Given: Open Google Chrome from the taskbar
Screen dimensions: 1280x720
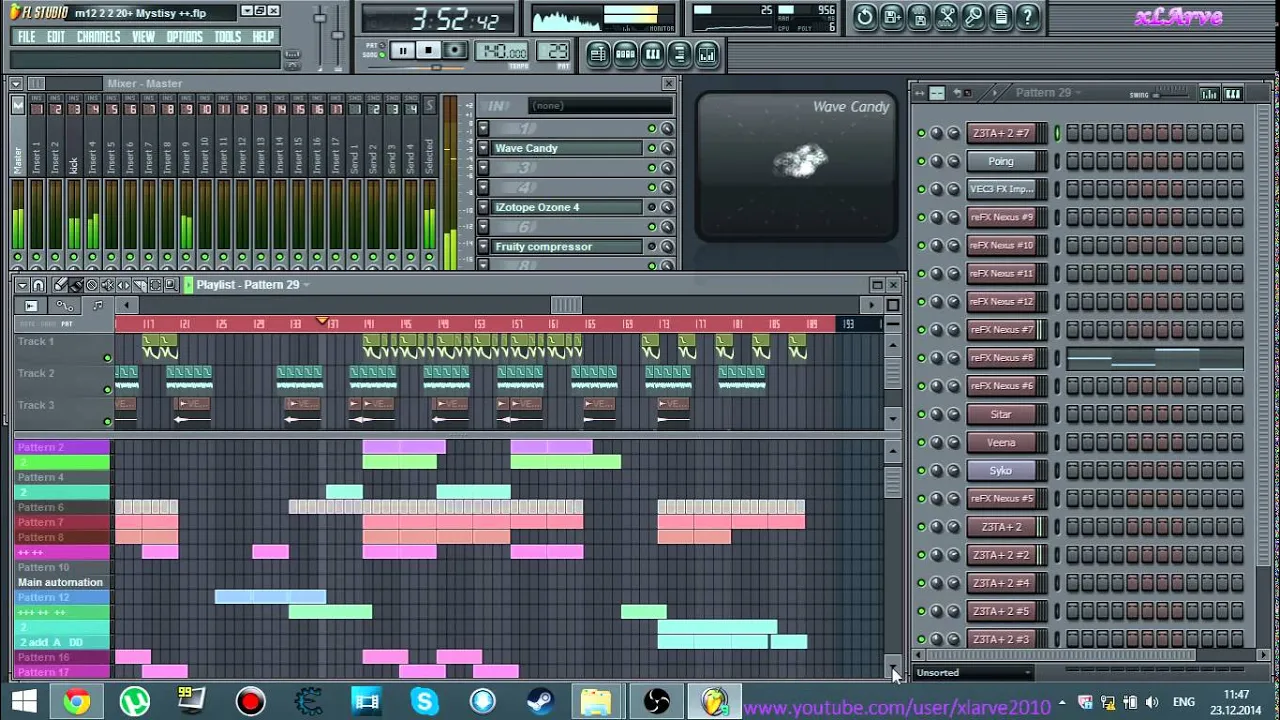Looking at the screenshot, I should (x=76, y=702).
